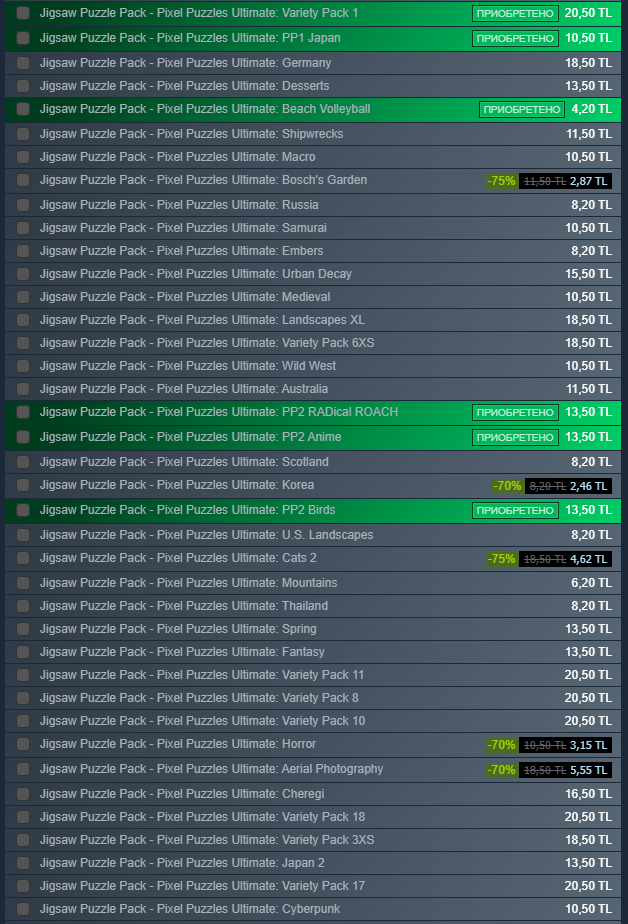Click ПРИОБРЕТЕНО badge on Beach Volleyball
The image size is (628, 924).
[522, 109]
